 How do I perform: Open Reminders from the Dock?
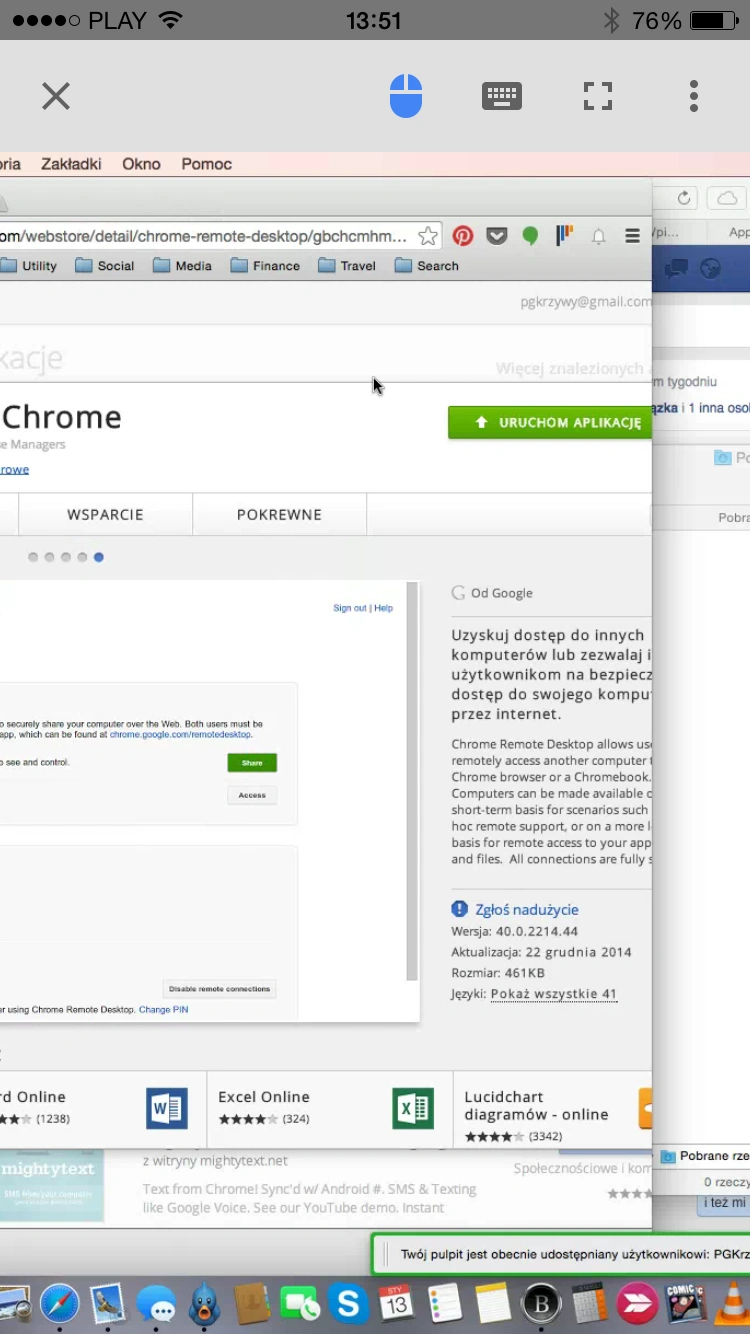(444, 1303)
